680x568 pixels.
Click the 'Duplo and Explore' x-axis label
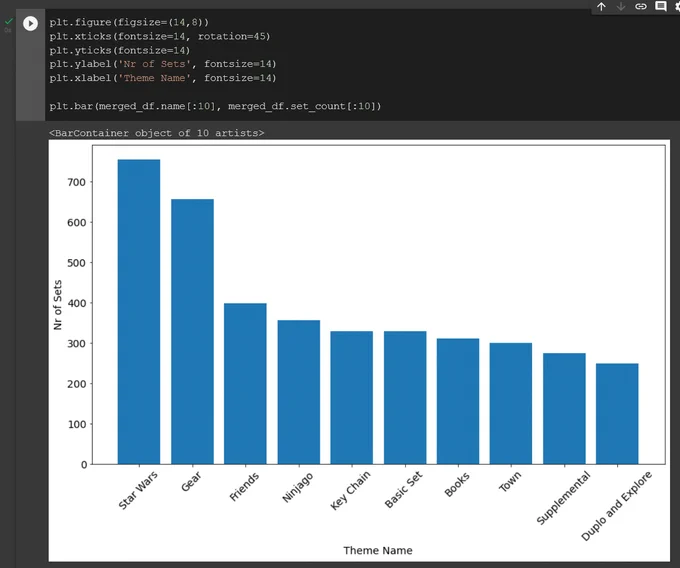616,506
